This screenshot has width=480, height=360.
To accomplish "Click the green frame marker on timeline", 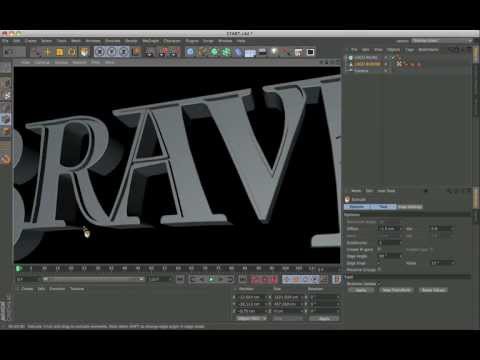I will pyautogui.click(x=19, y=268).
